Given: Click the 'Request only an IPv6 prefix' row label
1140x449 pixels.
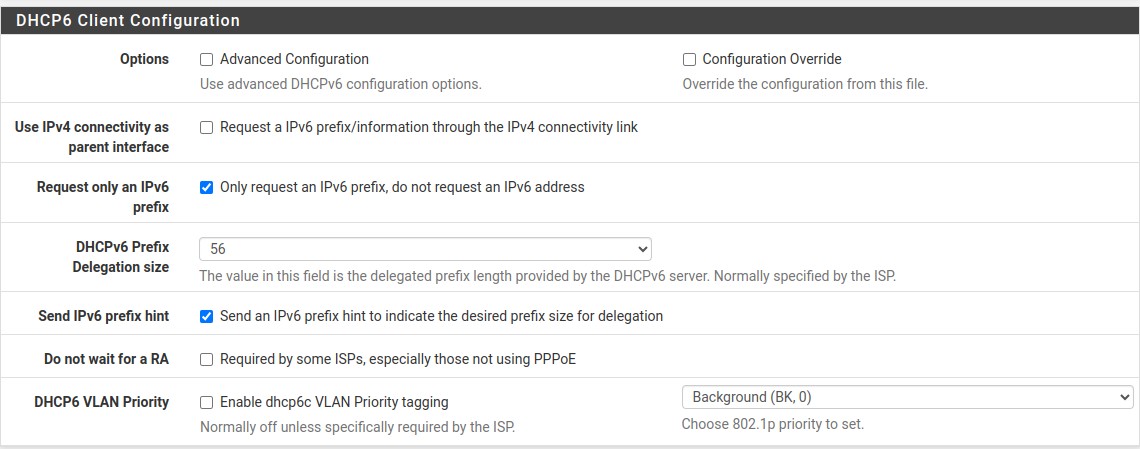Looking at the screenshot, I should 103,197.
